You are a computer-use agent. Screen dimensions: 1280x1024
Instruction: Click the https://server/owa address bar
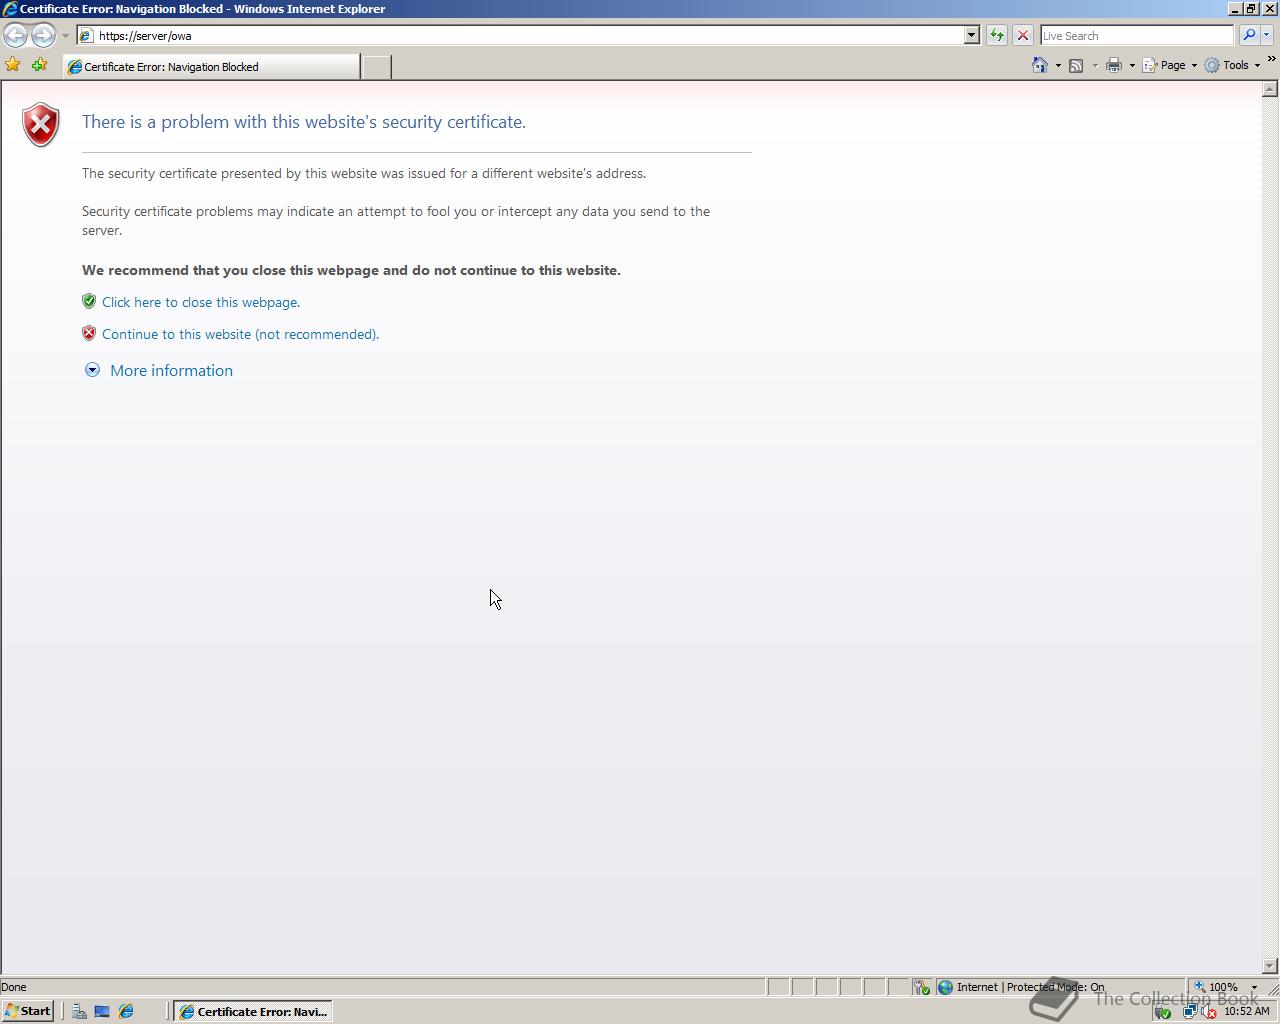pyautogui.click(x=520, y=35)
